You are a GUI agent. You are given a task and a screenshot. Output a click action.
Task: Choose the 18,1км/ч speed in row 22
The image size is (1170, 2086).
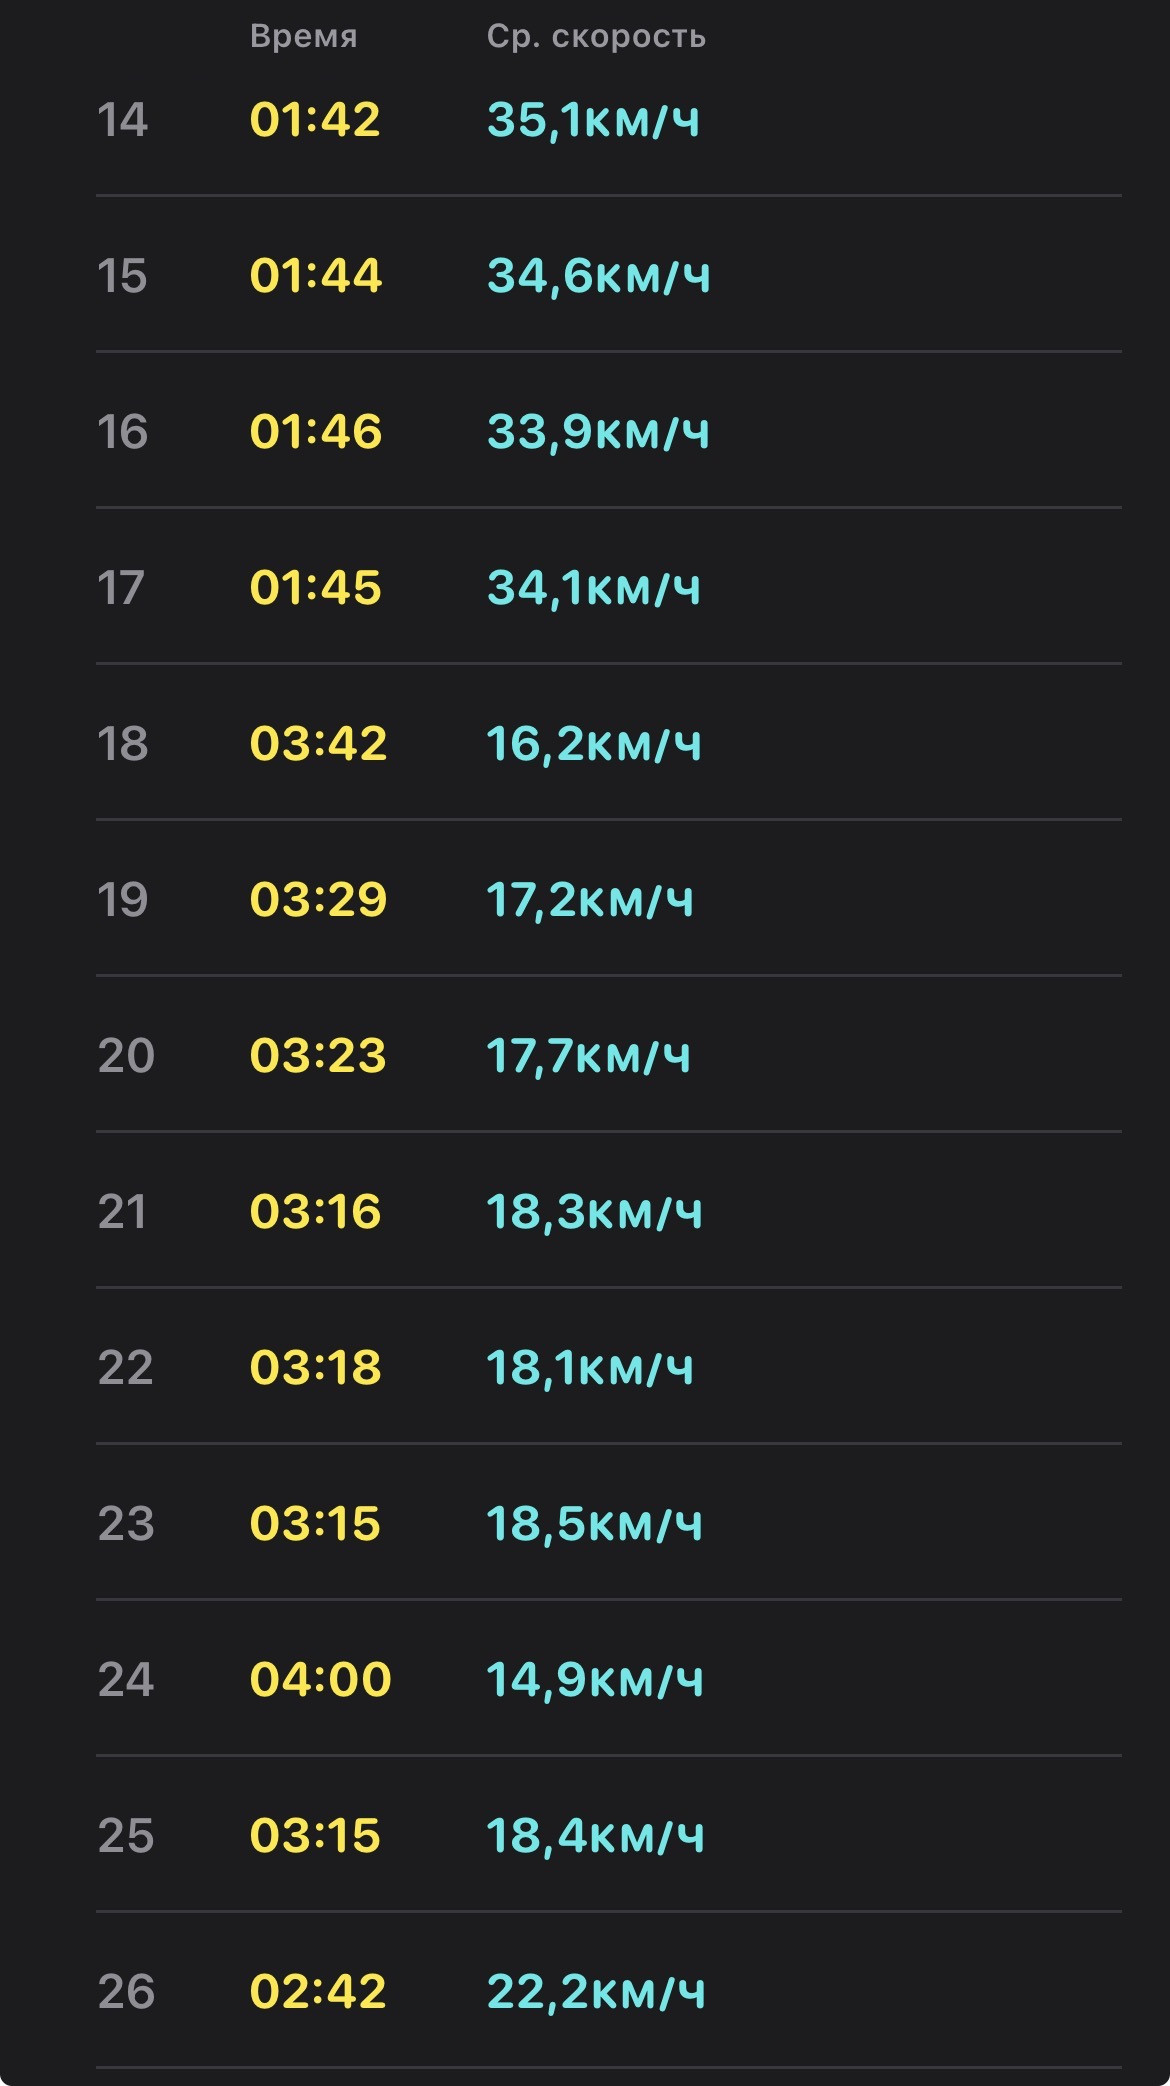(589, 1368)
